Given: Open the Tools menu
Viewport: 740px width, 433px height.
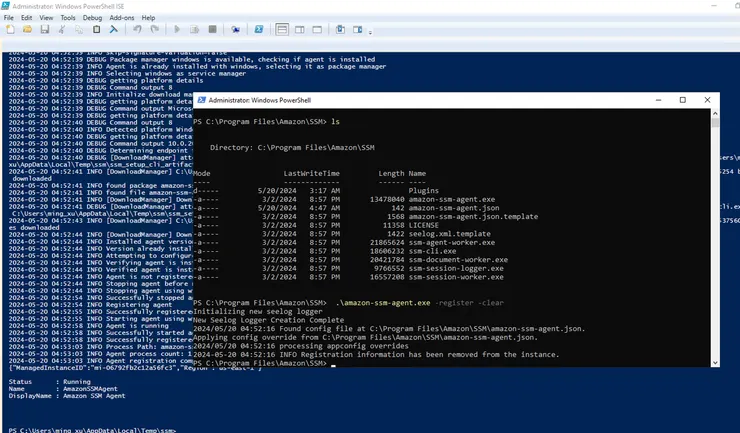Looking at the screenshot, I should click(x=67, y=17).
